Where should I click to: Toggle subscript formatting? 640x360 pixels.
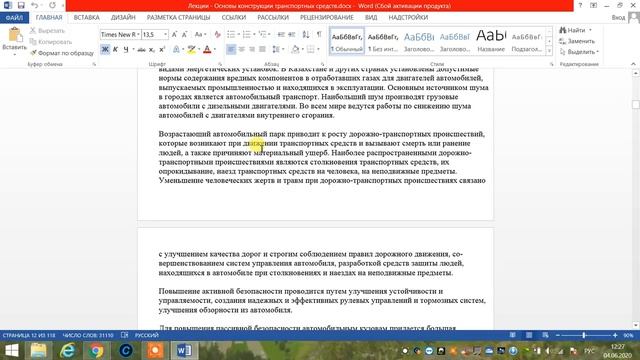tap(152, 49)
